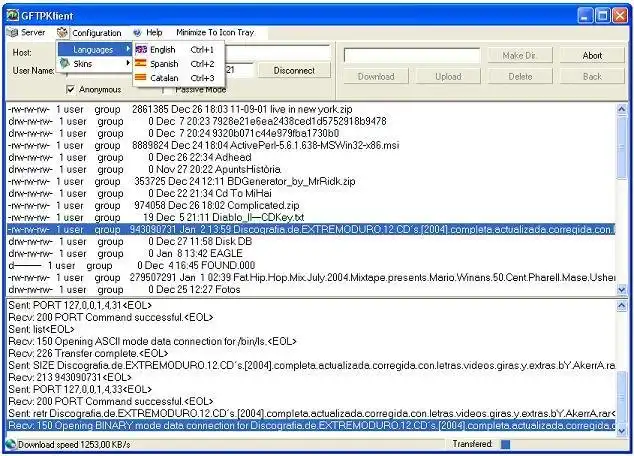Select file '11-09-01 live in new york.zip'
Viewport: 634px width, 456px height.
pyautogui.click(x=311, y=109)
